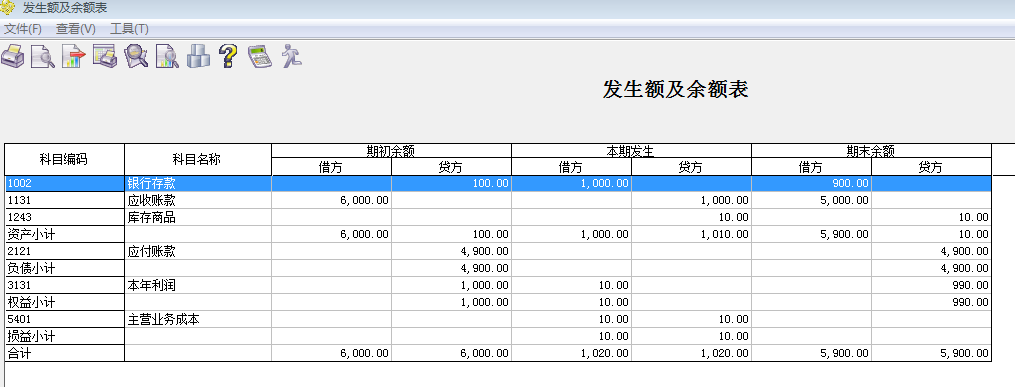The height and width of the screenshot is (387, 1015).
Task: Select account code 1002 cell
Action: pyautogui.click(x=64, y=184)
